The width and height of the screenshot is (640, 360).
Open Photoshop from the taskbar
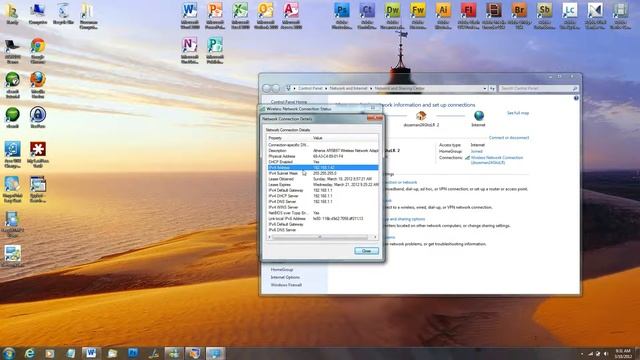tap(133, 353)
